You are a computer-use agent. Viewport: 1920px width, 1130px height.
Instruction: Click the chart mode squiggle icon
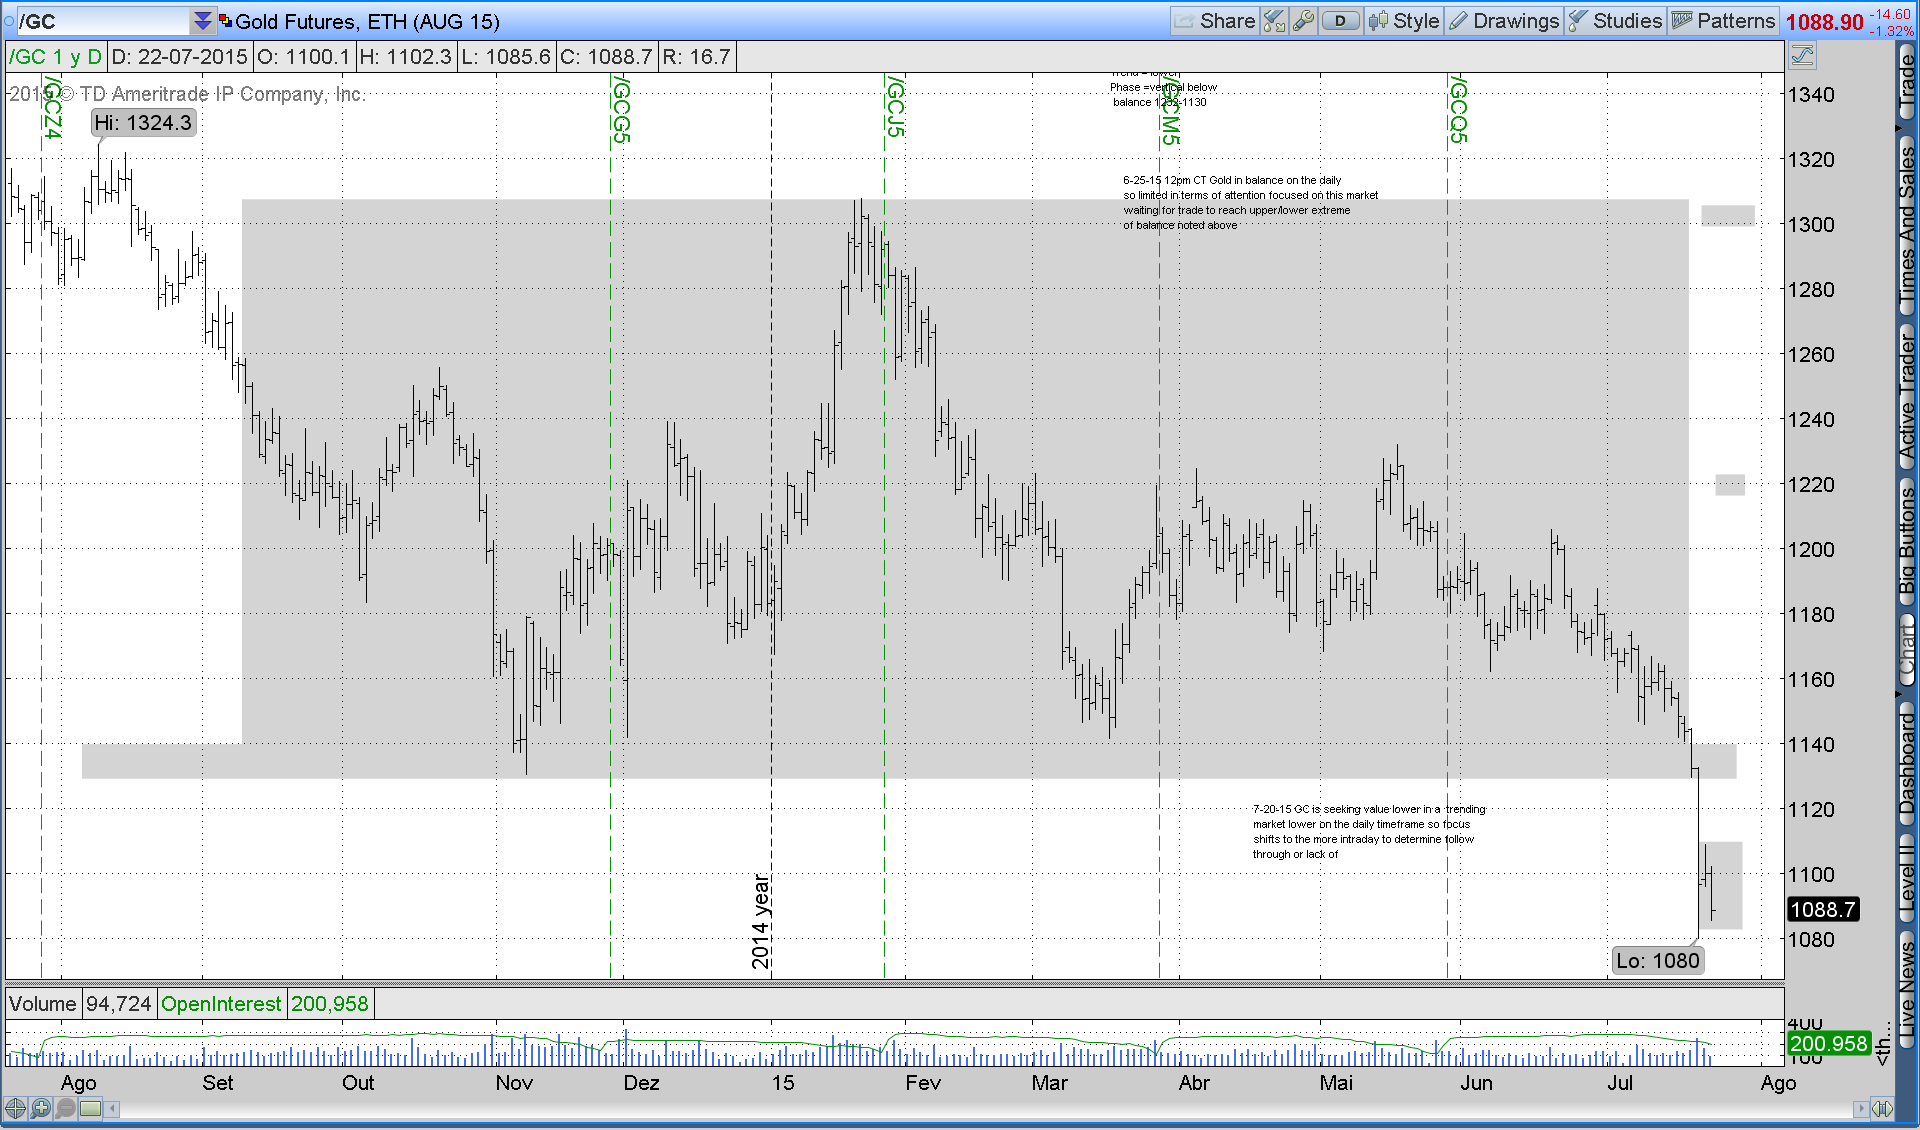1803,56
